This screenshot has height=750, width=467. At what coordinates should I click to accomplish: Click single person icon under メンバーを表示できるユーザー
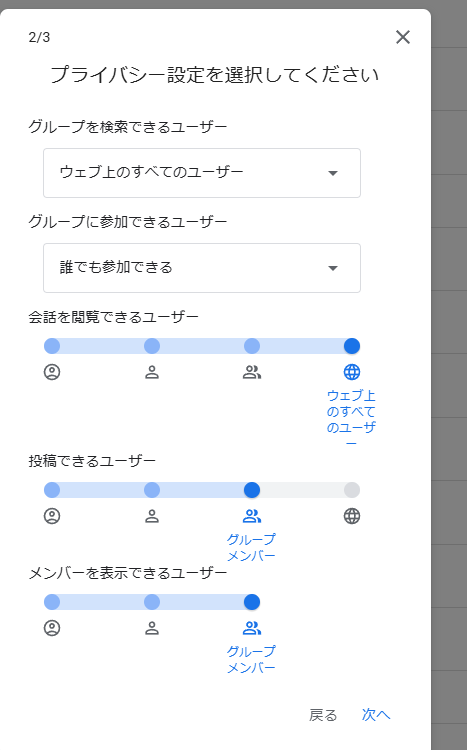point(152,628)
